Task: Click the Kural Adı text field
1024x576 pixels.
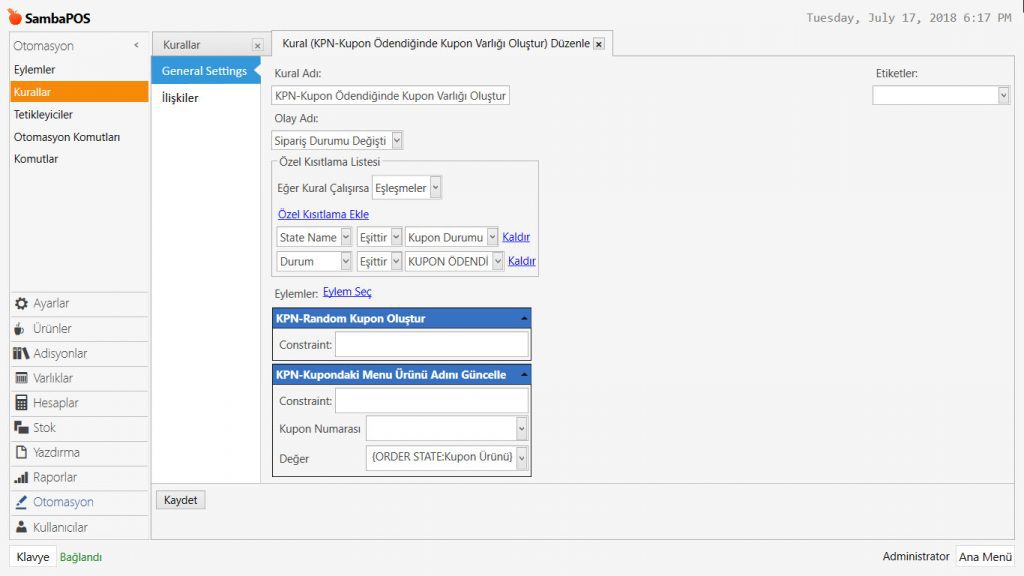Action: (391, 96)
